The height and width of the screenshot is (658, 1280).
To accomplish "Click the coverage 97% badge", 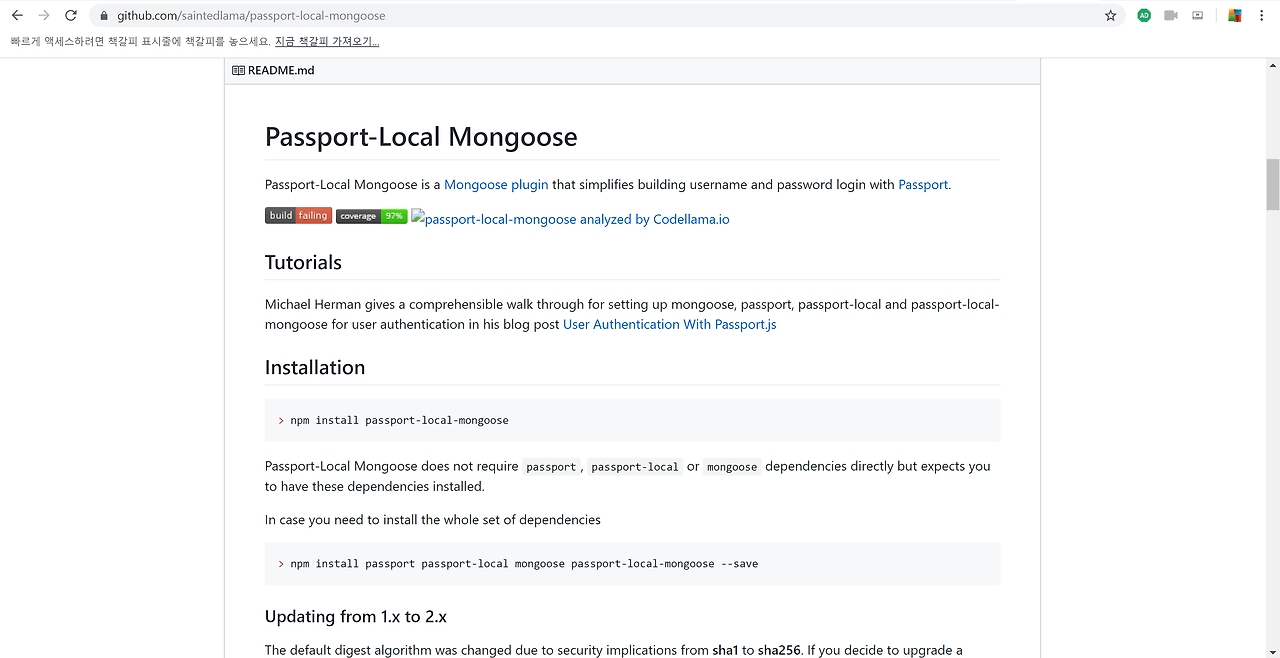I will pyautogui.click(x=371, y=216).
